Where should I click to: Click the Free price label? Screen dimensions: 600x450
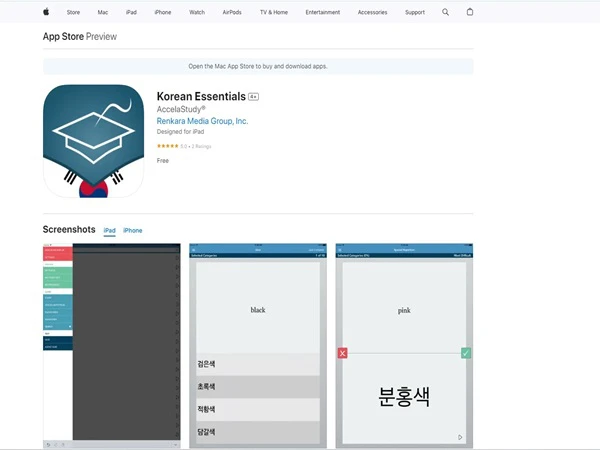(163, 160)
